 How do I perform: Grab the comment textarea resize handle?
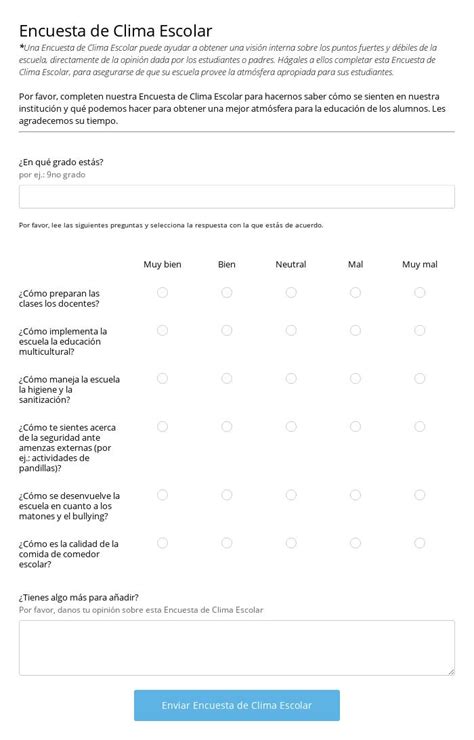(x=451, y=672)
